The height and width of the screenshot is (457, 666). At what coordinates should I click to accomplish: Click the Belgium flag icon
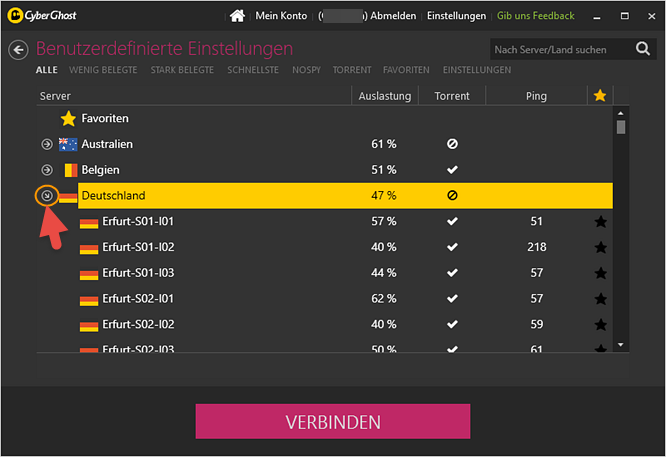click(71, 170)
